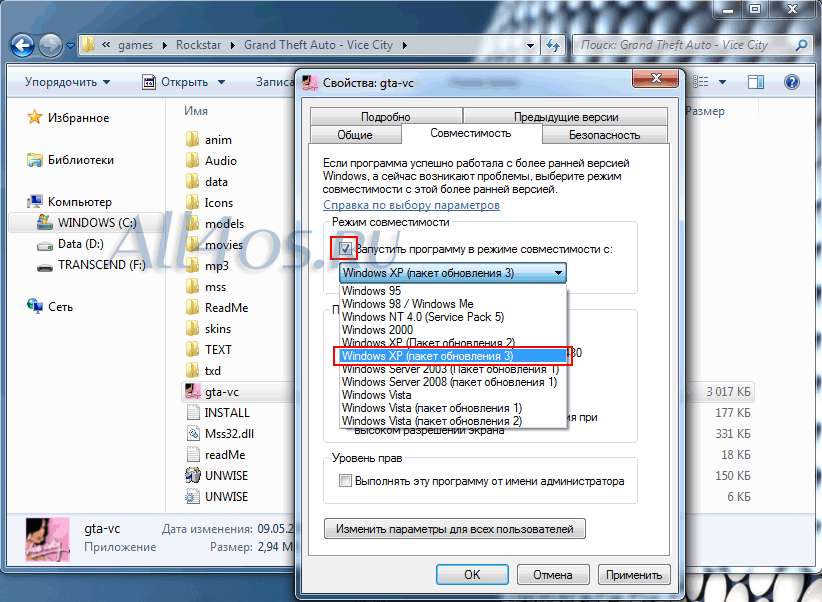Choose Windows 95 from the list
Image resolution: width=822 pixels, height=602 pixels.
[453, 291]
